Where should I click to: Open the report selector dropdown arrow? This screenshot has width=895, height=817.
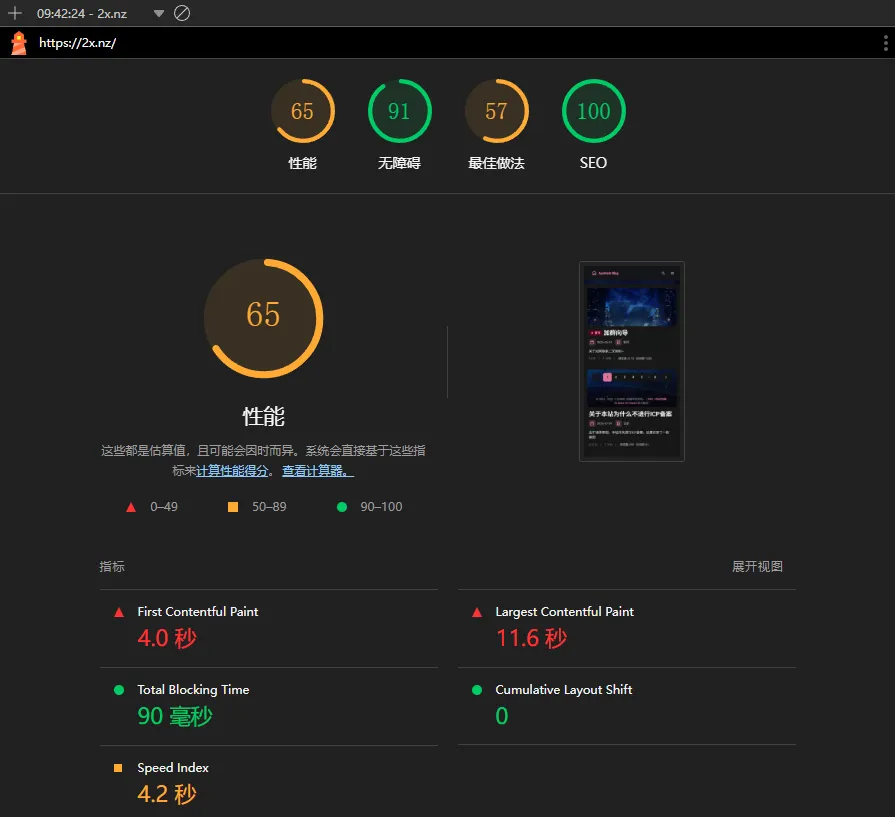pyautogui.click(x=159, y=14)
